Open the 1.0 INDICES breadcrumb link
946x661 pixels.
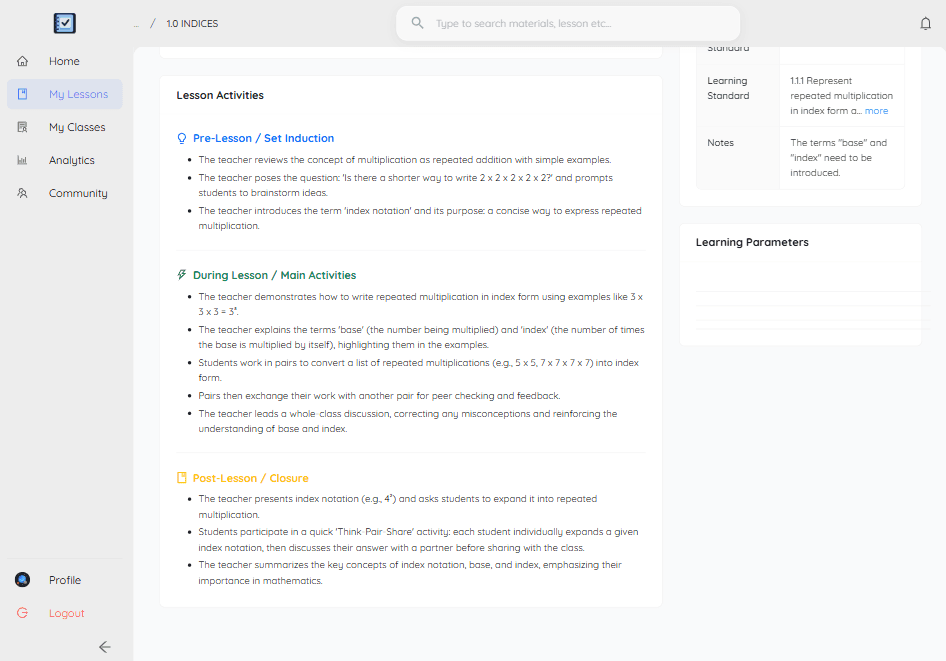192,23
